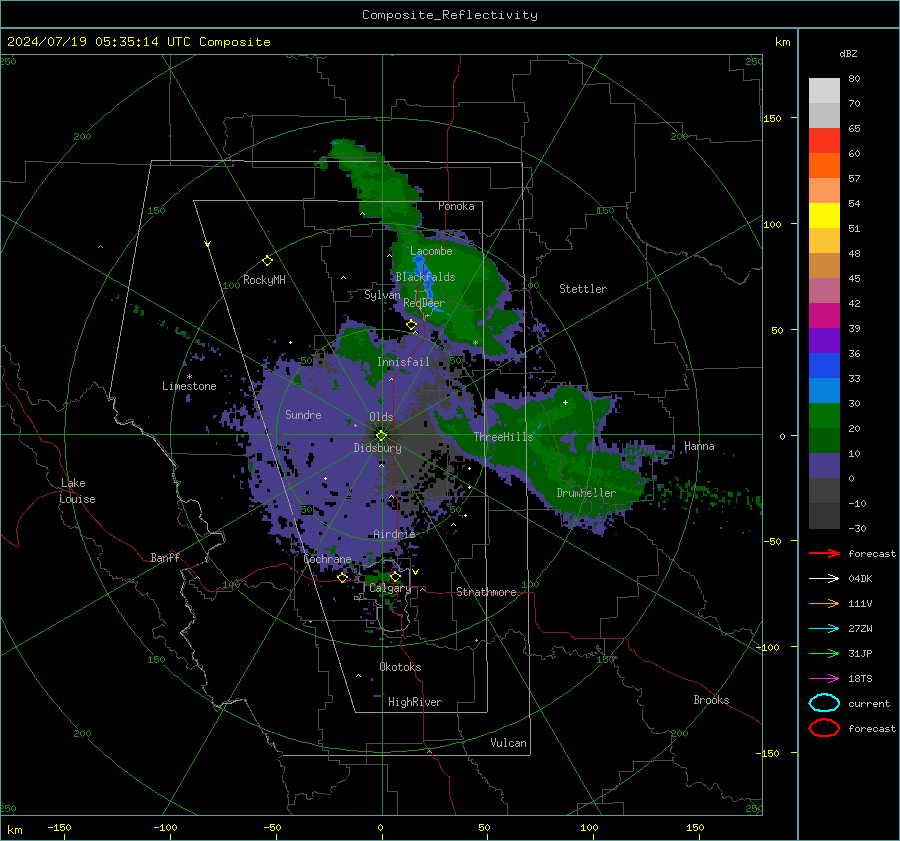Click the magenta 39-42 dBZ legend swatch
Screen dimensions: 900x841
[x=824, y=315]
